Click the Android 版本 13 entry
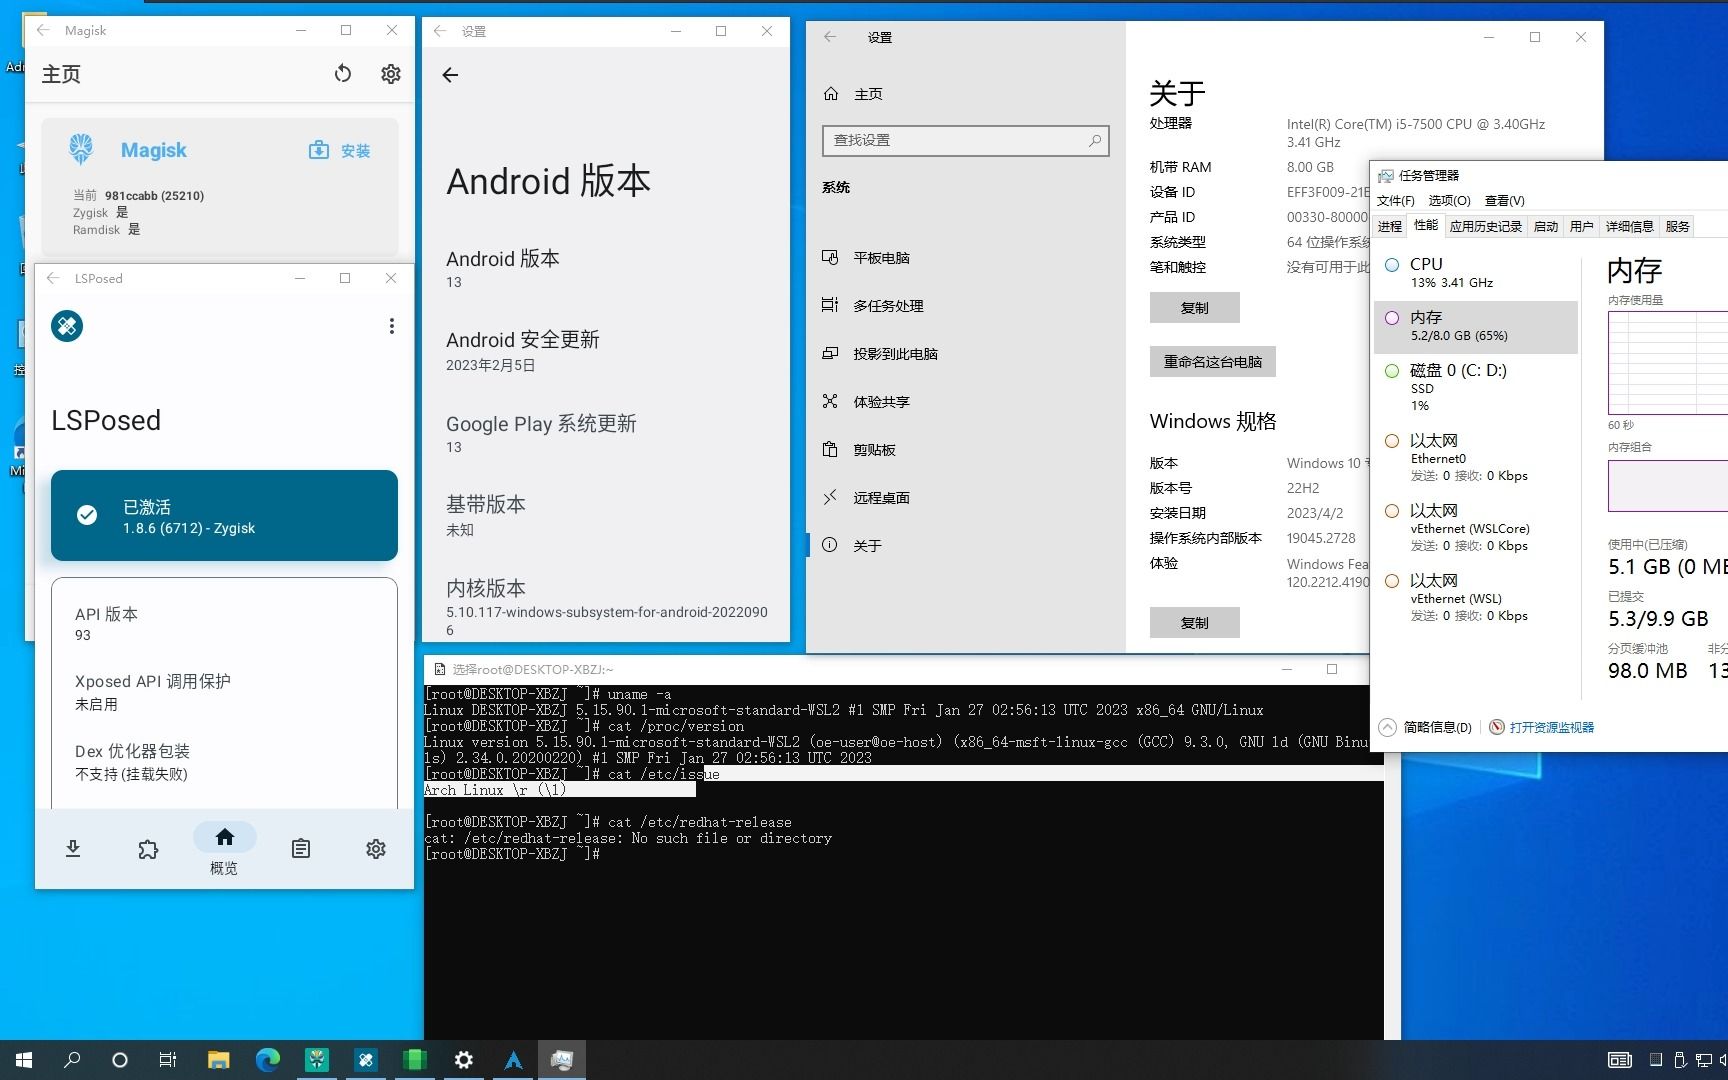The width and height of the screenshot is (1728, 1080). [605, 269]
